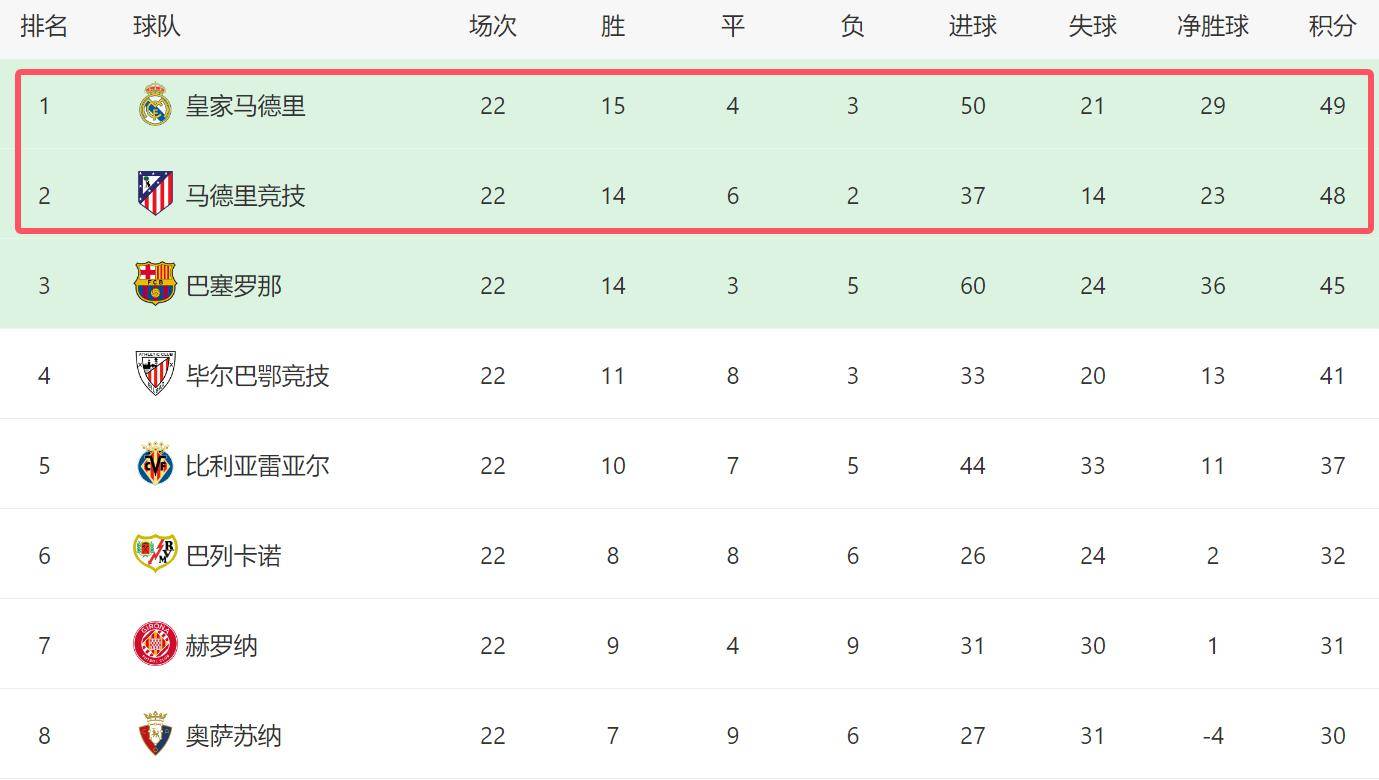
Task: Open the 巴塞罗那 team name
Action: (234, 286)
